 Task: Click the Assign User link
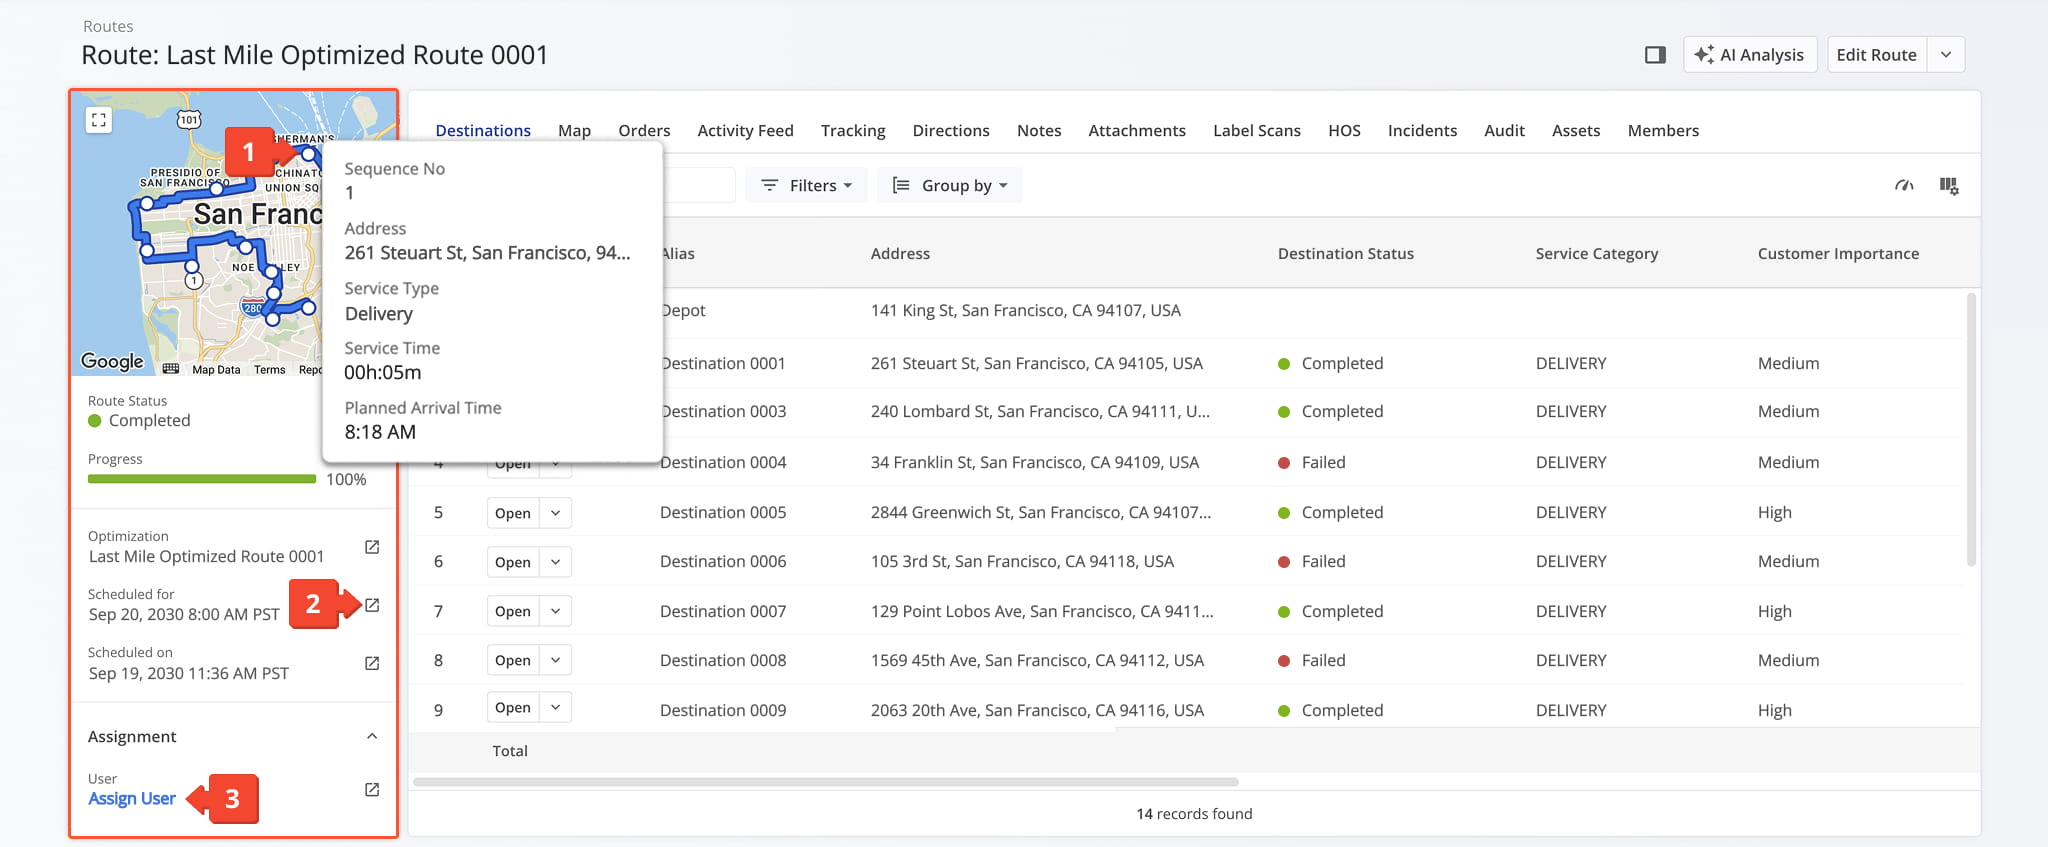pyautogui.click(x=132, y=798)
